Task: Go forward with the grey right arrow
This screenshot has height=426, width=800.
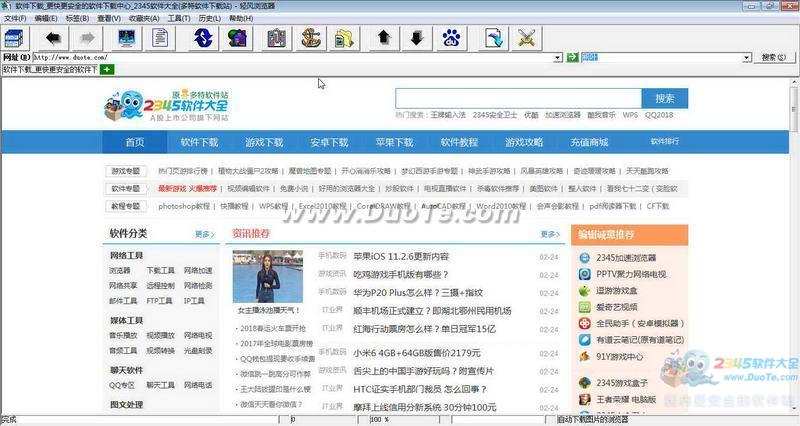Action: 87,38
